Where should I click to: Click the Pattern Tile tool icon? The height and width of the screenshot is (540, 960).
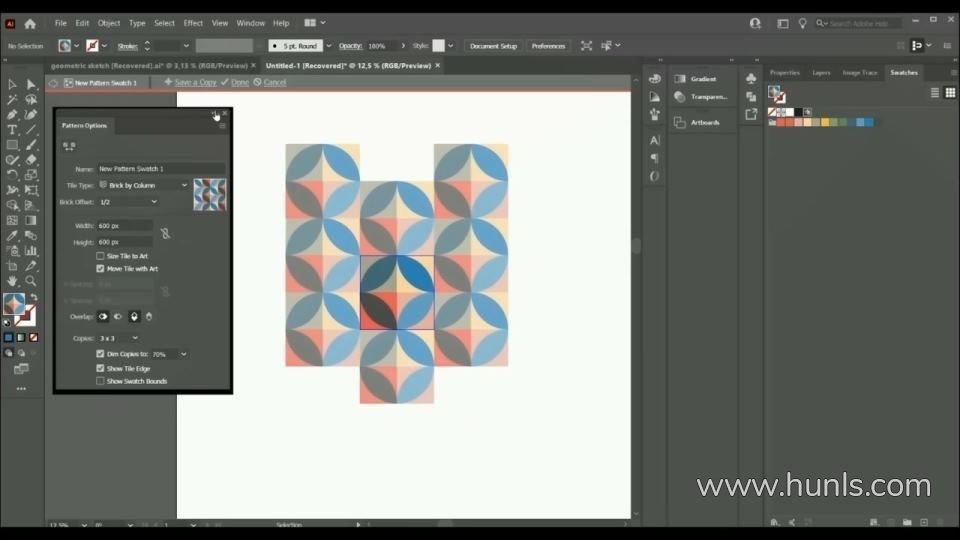(x=69, y=146)
